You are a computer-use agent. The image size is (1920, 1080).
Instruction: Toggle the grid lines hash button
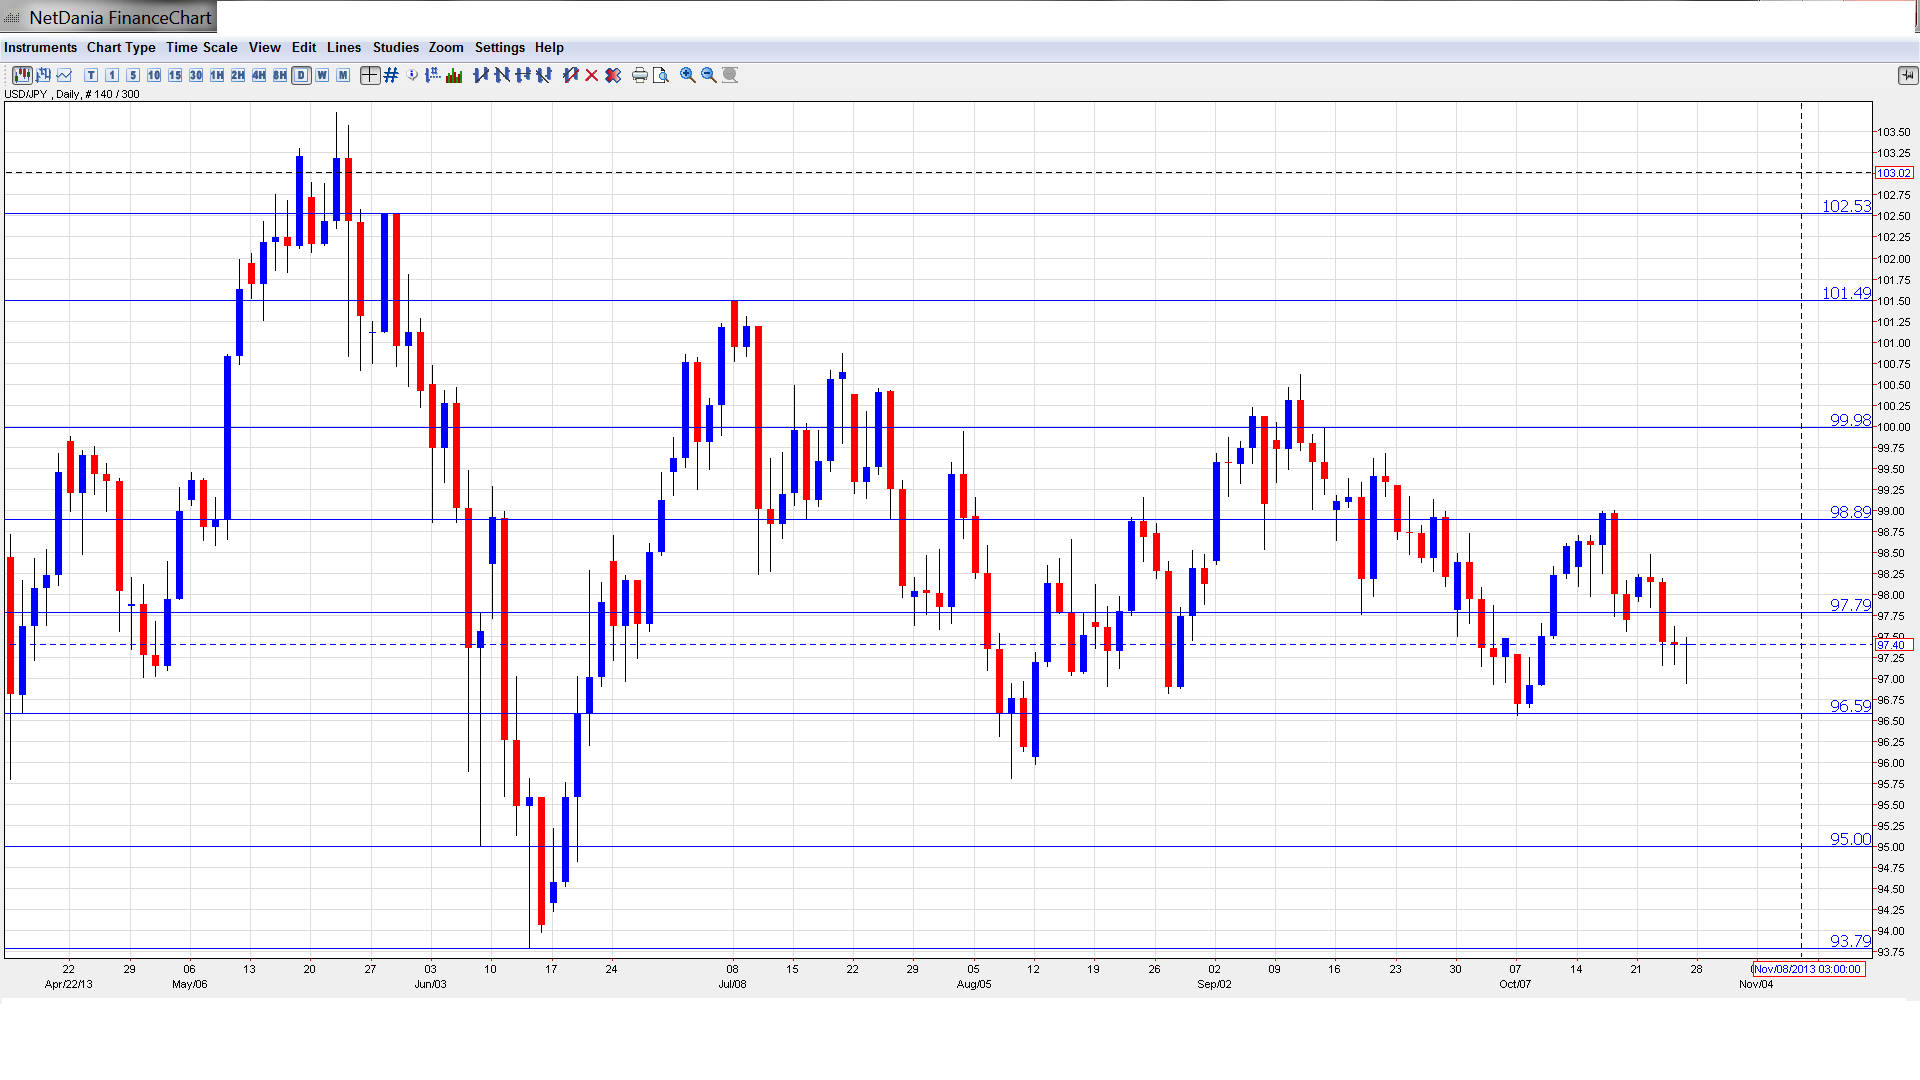coord(391,75)
